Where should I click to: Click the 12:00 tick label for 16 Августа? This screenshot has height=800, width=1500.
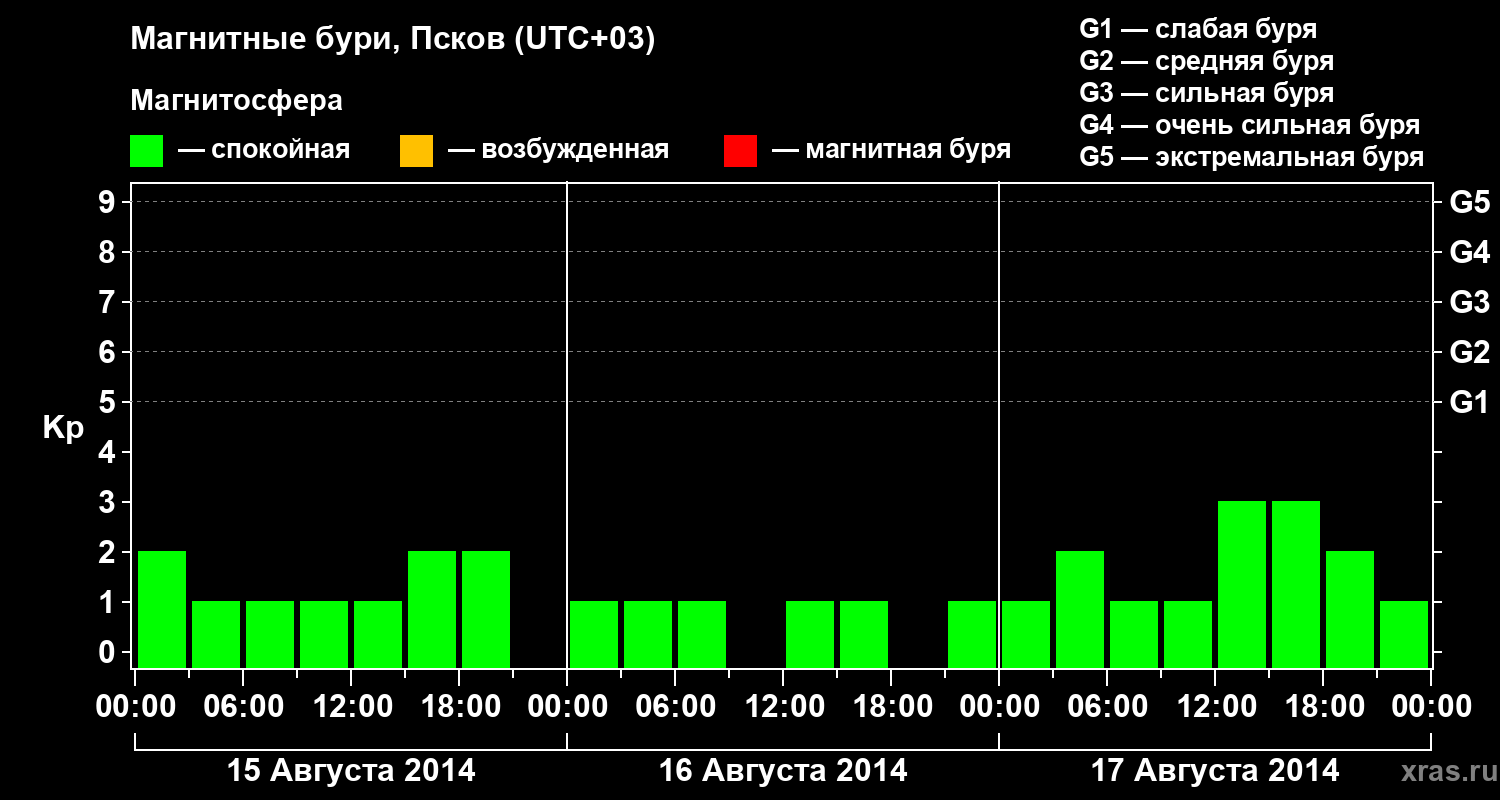point(783,707)
